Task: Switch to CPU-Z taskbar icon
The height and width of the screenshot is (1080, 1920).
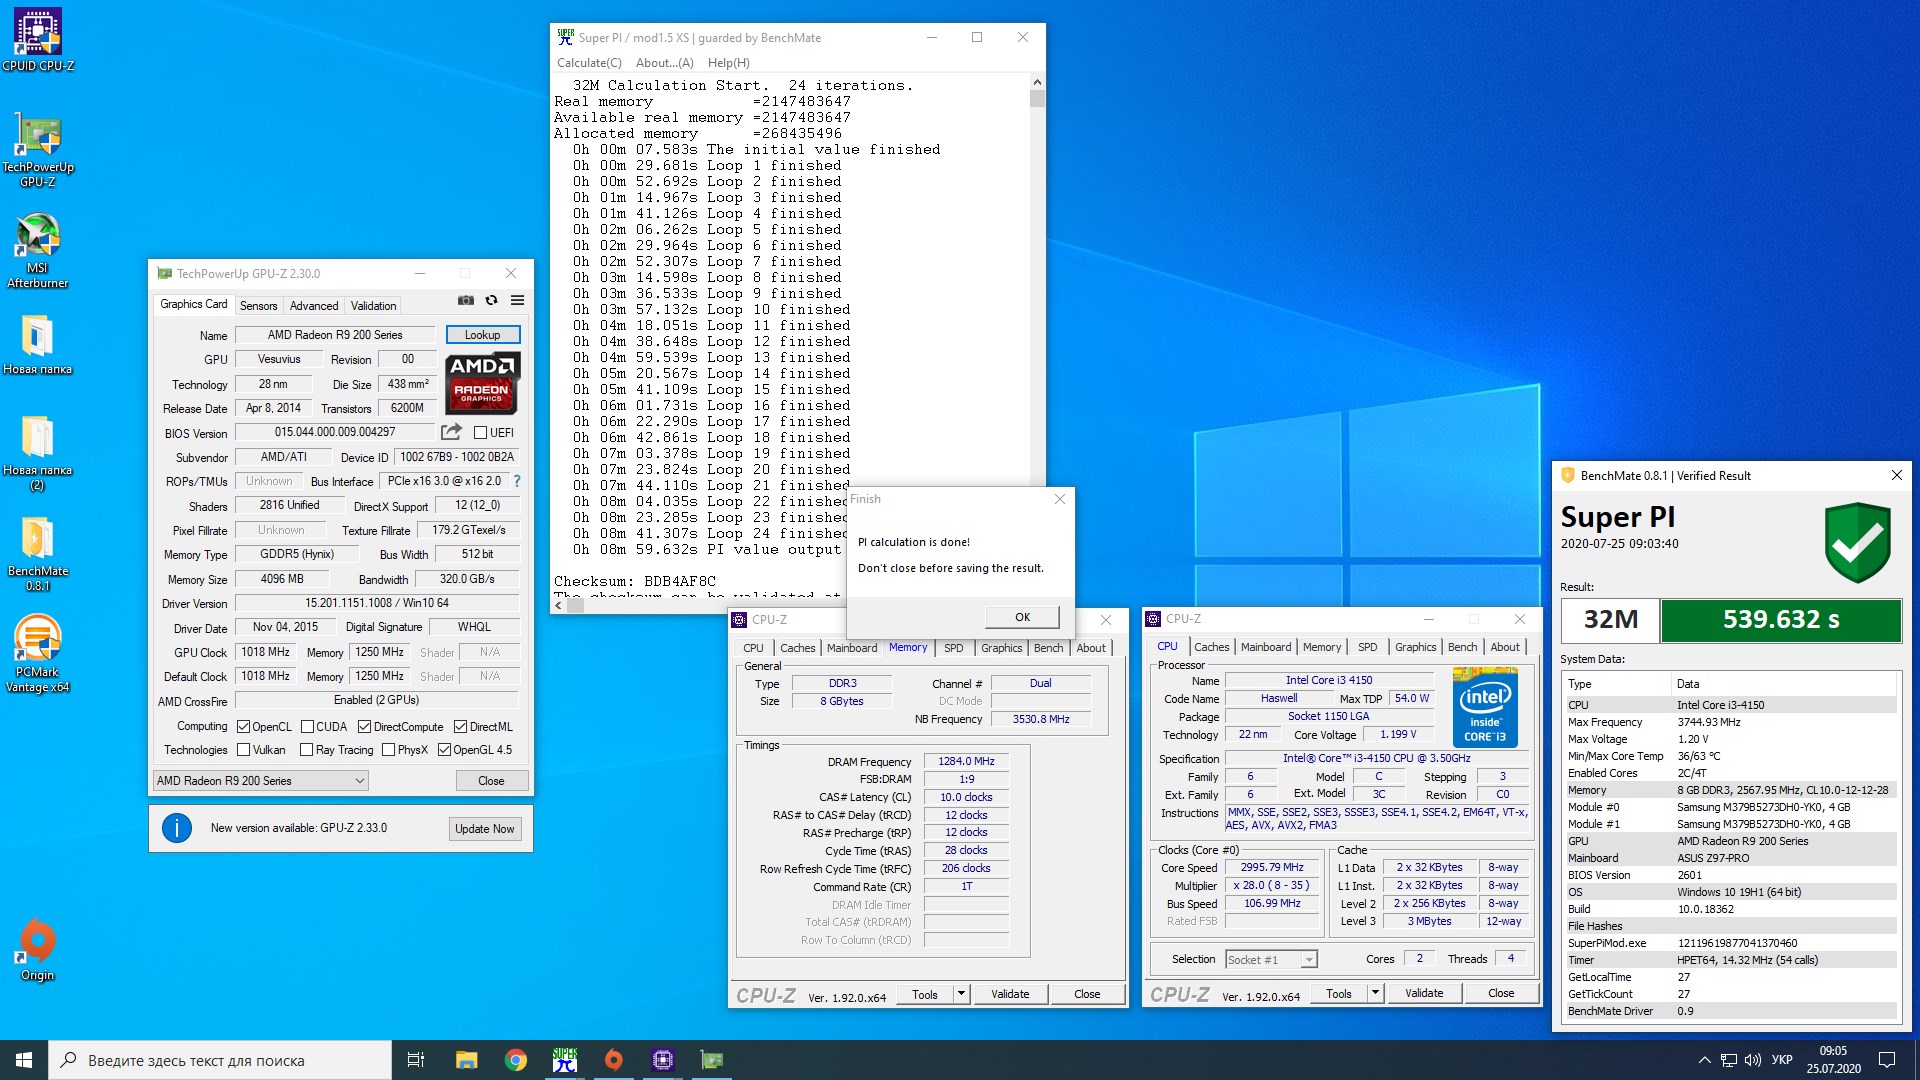Action: click(663, 1060)
